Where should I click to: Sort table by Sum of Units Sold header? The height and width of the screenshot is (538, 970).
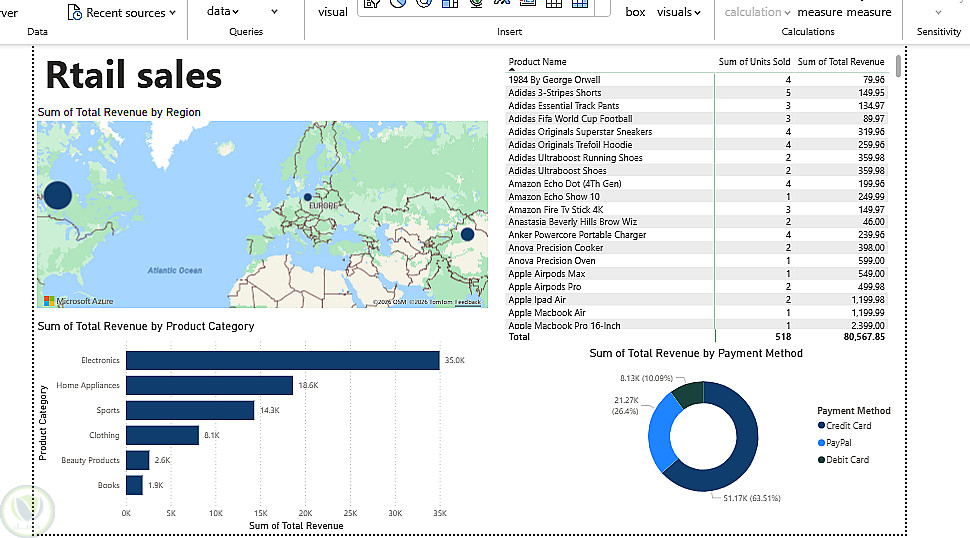coord(754,62)
